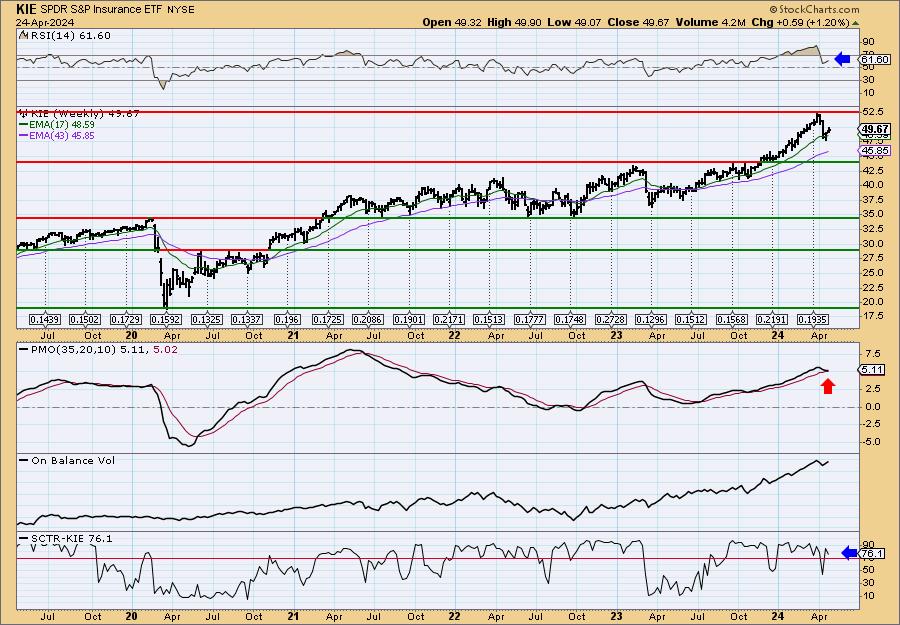Click the 5.11 PMO axis tag
The width and height of the screenshot is (900, 625).
click(873, 370)
